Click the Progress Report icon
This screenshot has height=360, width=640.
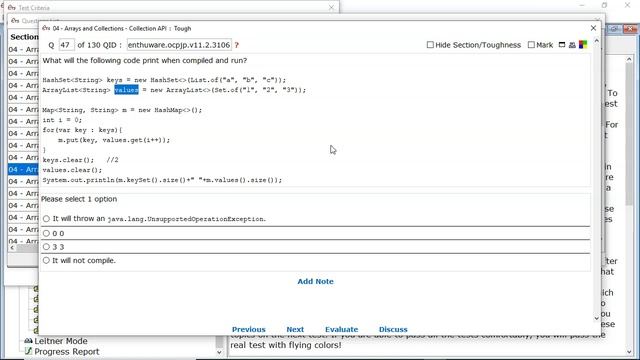pyautogui.click(x=28, y=351)
